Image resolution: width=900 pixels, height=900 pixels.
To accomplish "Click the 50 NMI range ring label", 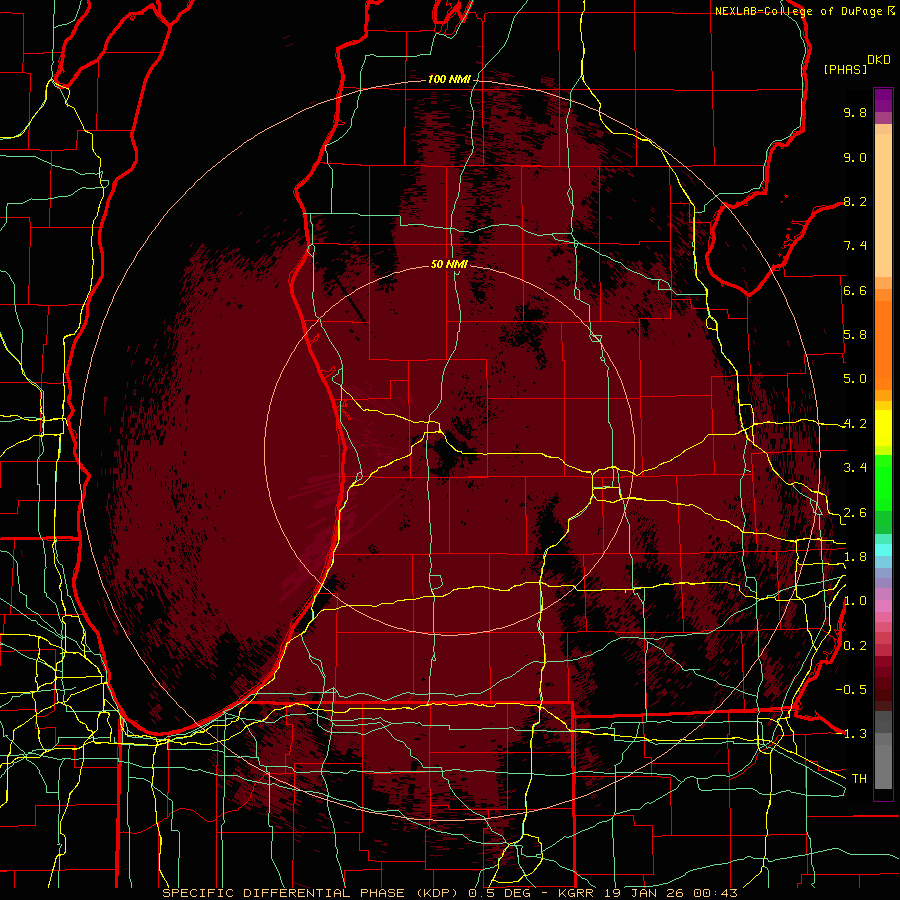I will [x=449, y=264].
